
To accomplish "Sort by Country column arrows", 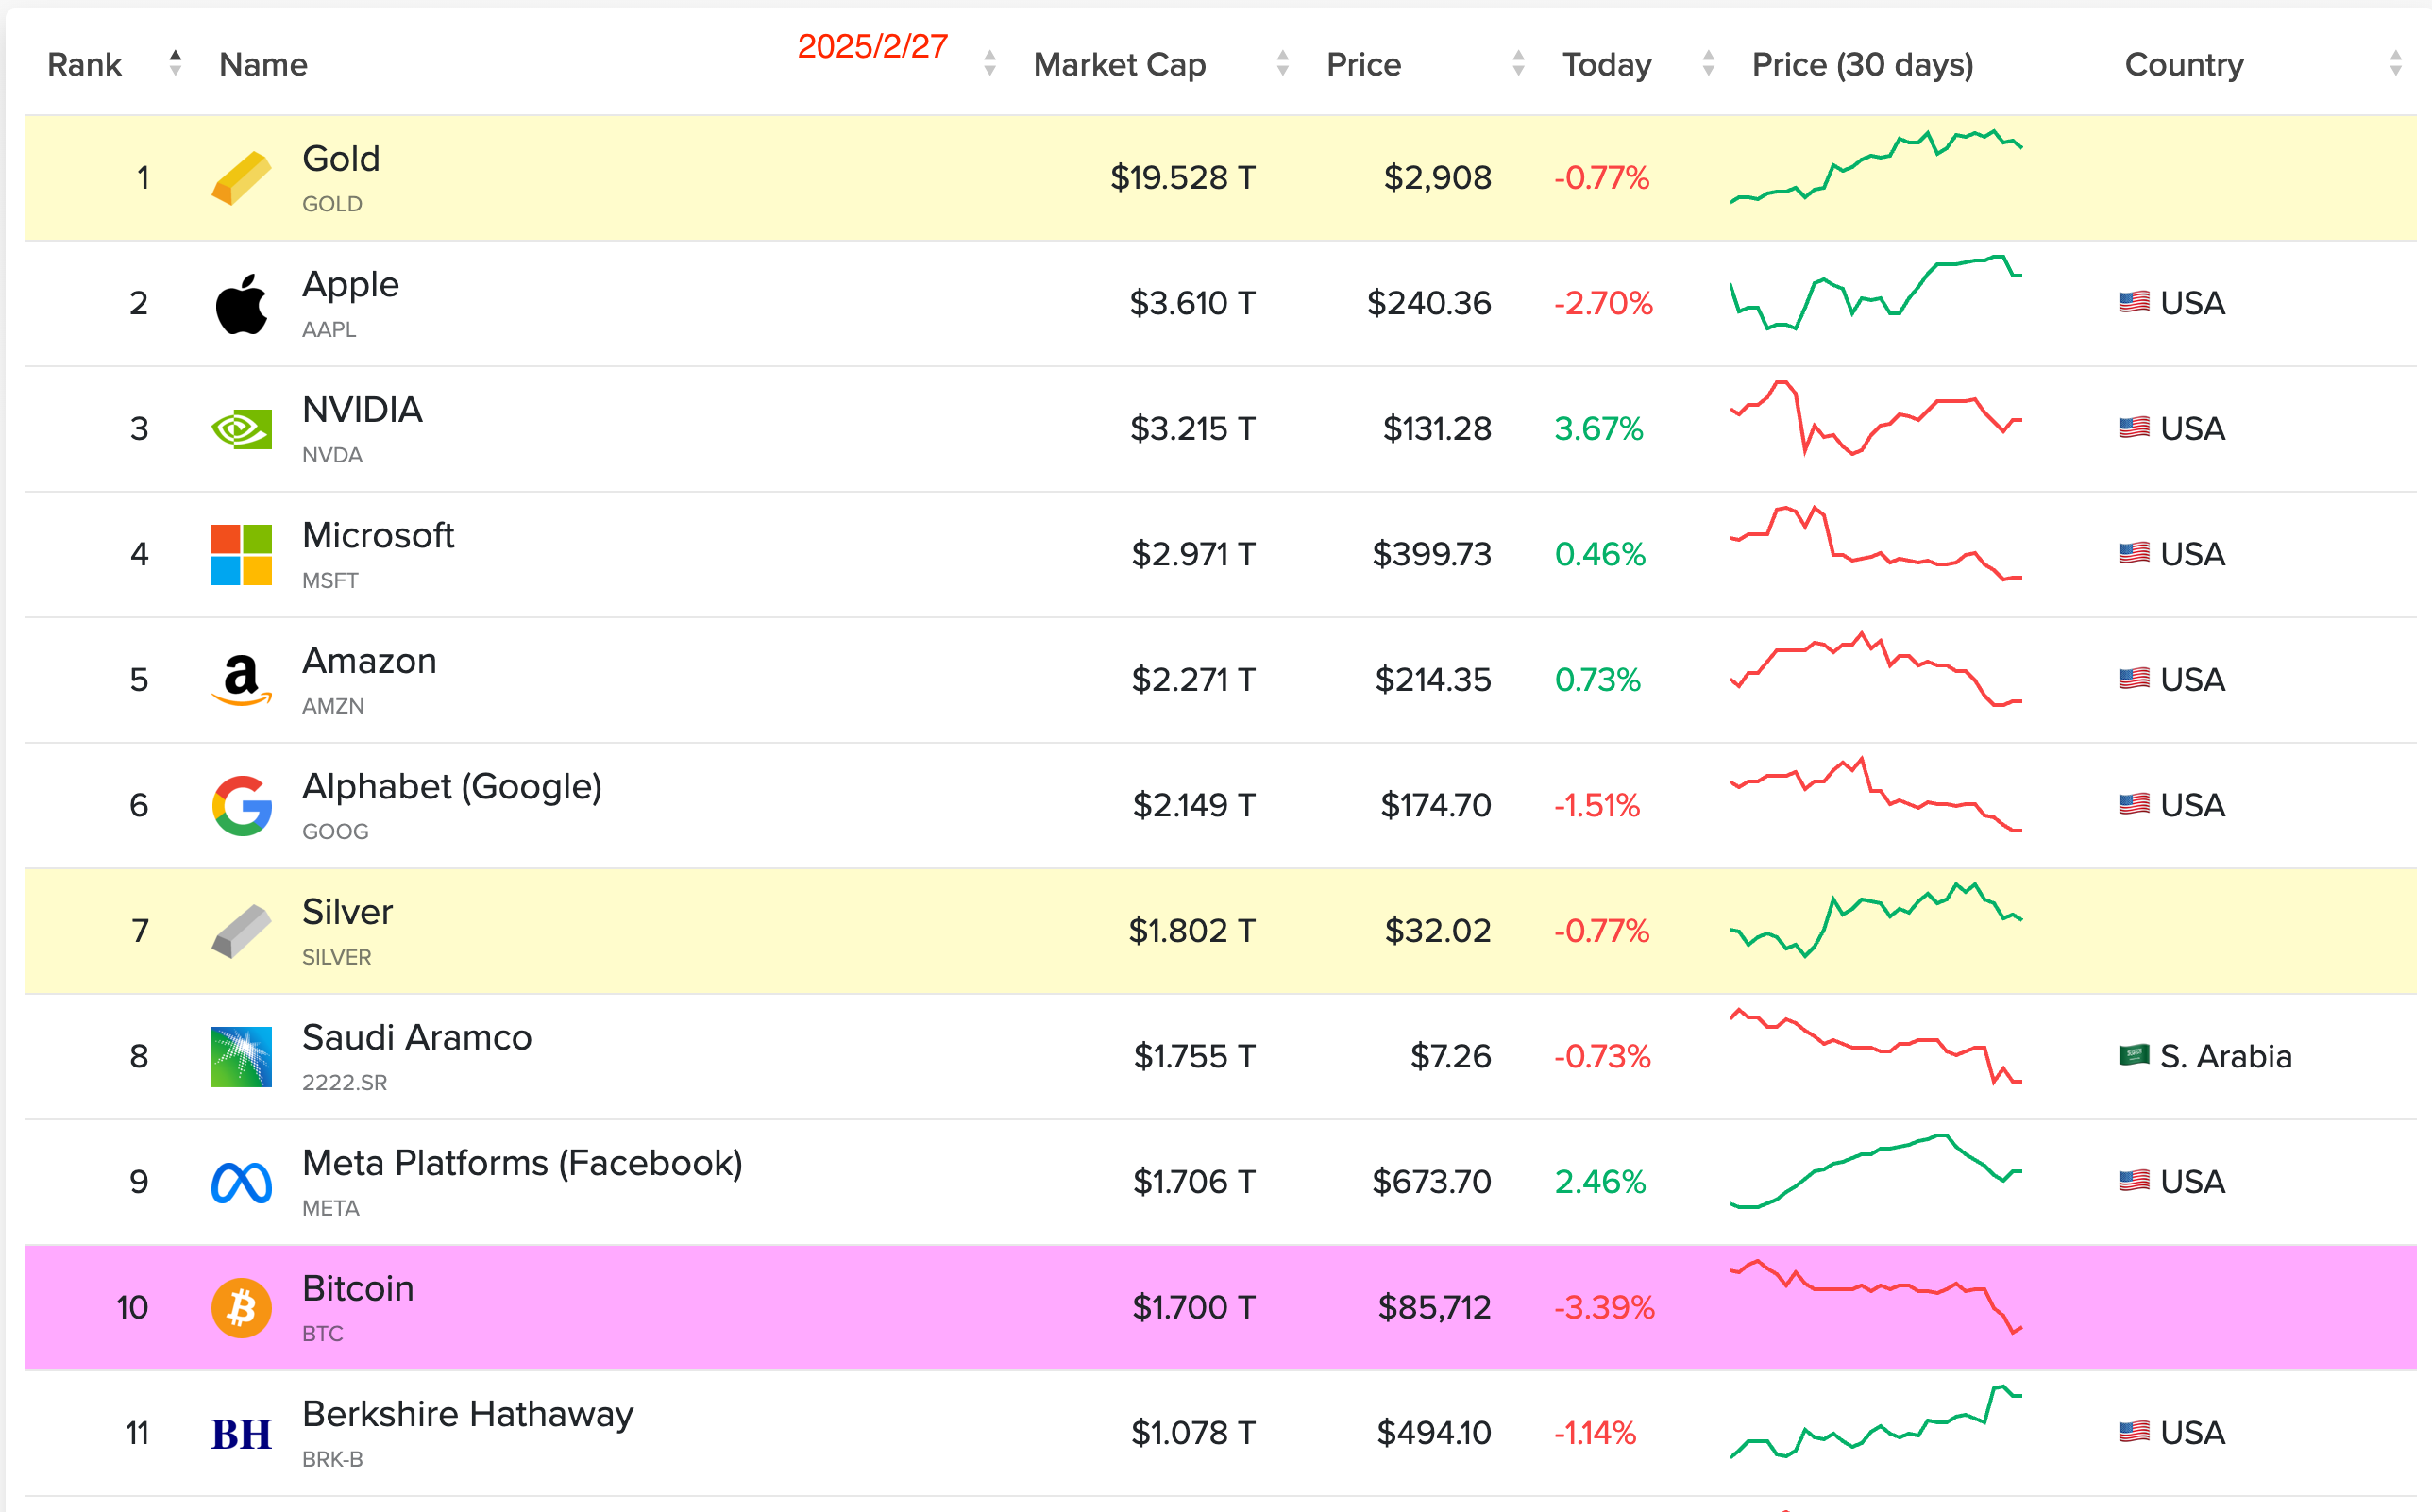I will pos(2396,64).
